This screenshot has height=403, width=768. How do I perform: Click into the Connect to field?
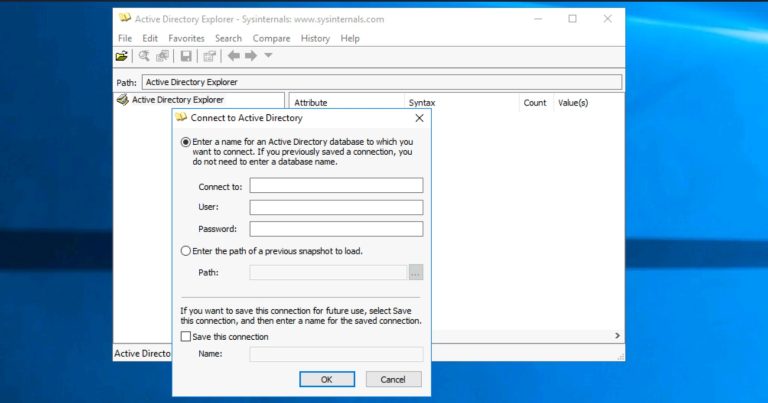336,185
